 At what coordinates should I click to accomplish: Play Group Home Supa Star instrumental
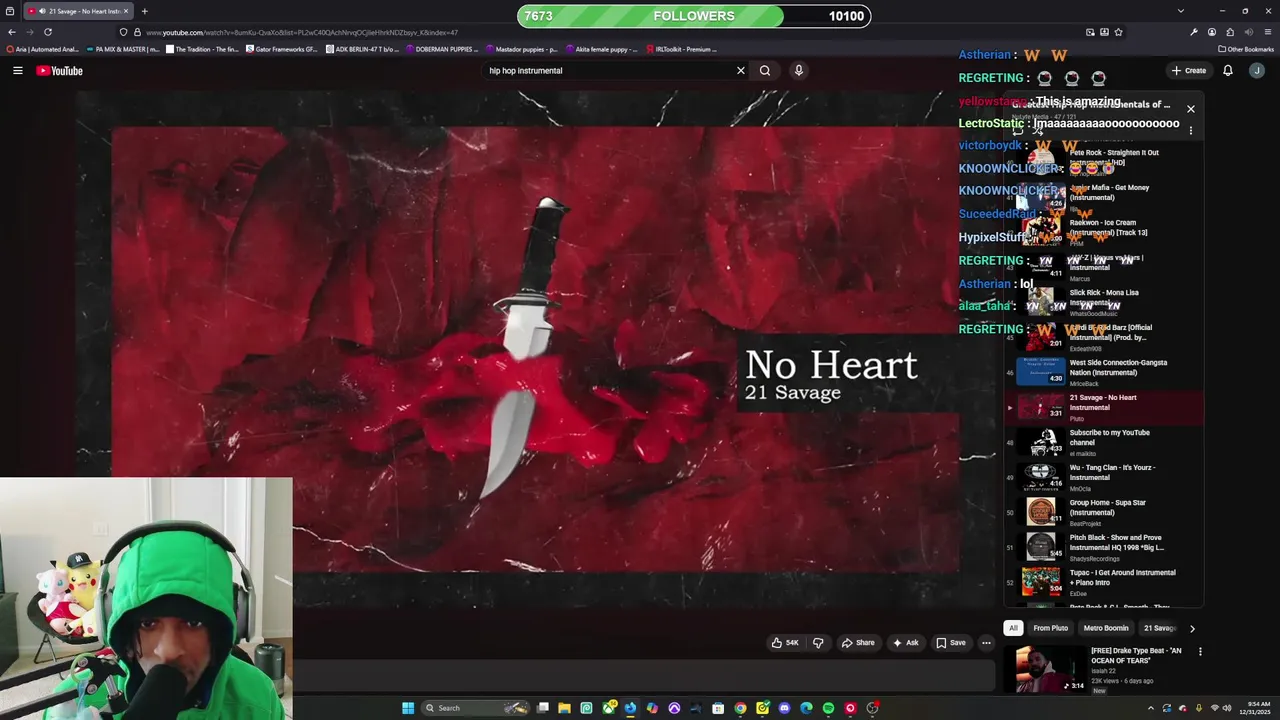pos(1104,512)
